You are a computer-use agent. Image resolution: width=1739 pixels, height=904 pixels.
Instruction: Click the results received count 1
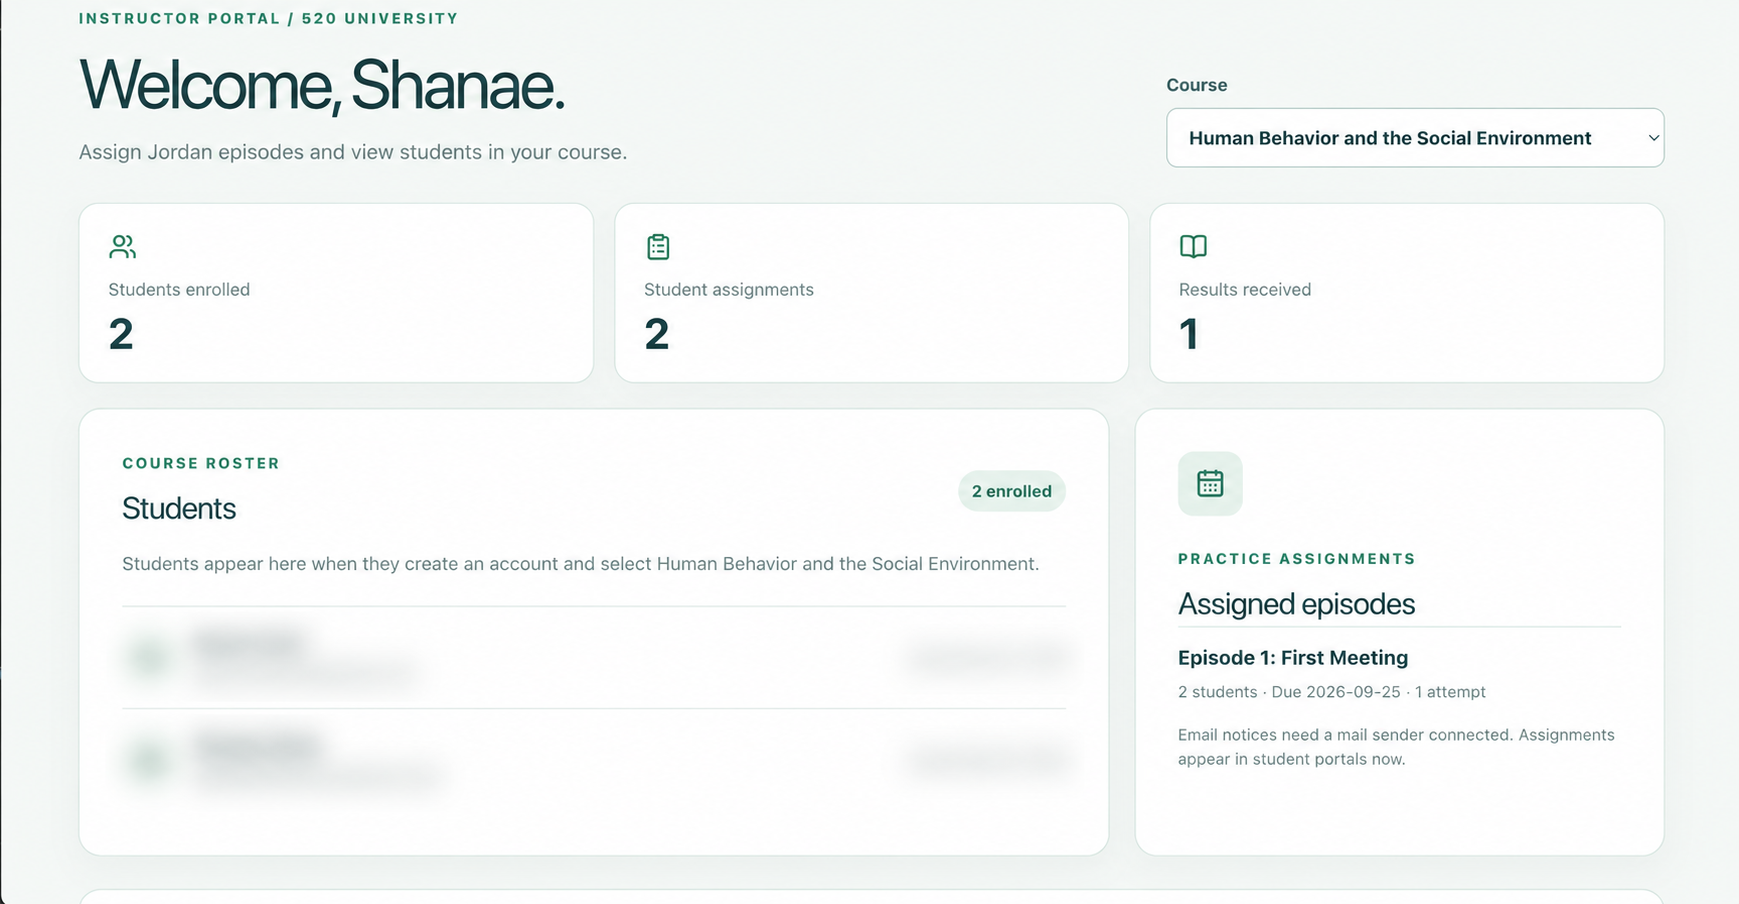click(x=1189, y=334)
